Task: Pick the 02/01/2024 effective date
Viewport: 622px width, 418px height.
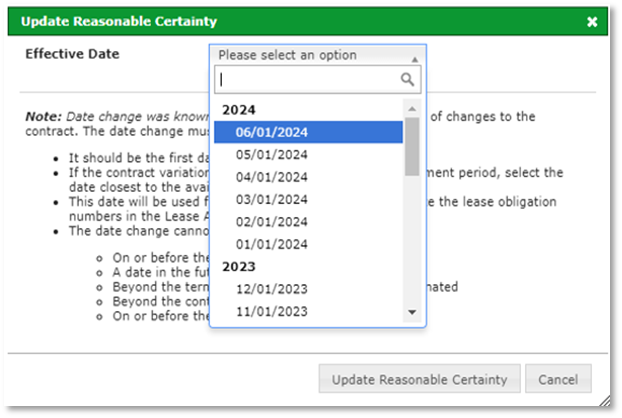Action: click(x=308, y=222)
